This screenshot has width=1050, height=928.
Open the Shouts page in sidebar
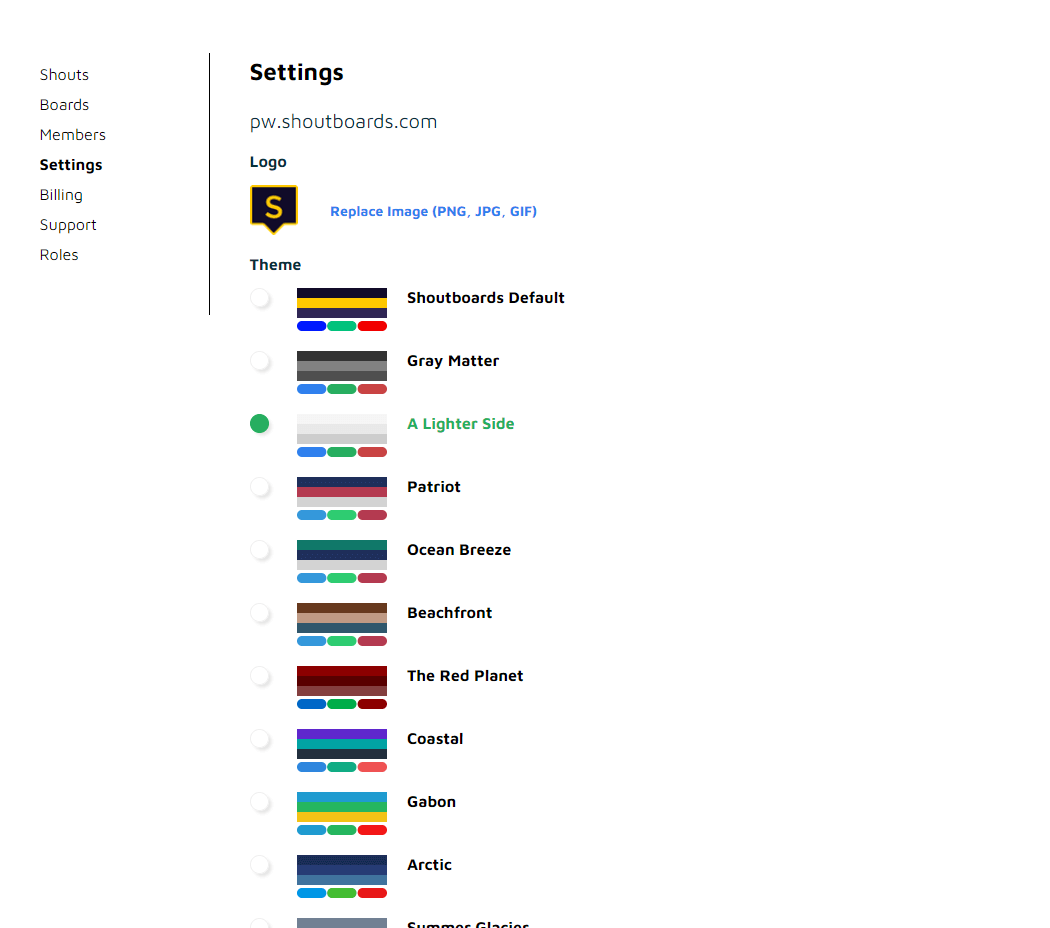coord(64,75)
